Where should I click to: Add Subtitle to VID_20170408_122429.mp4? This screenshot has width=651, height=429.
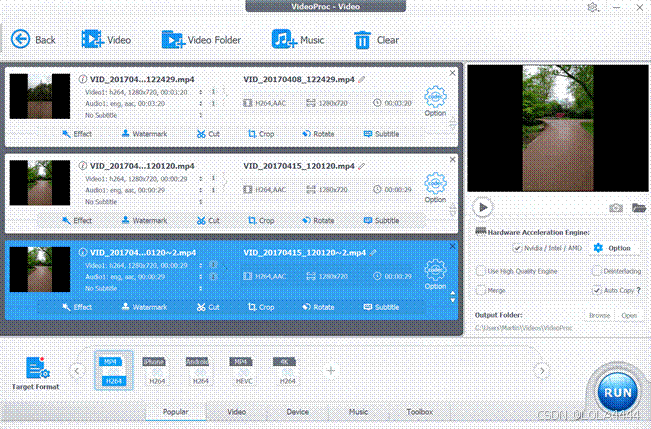point(381,134)
